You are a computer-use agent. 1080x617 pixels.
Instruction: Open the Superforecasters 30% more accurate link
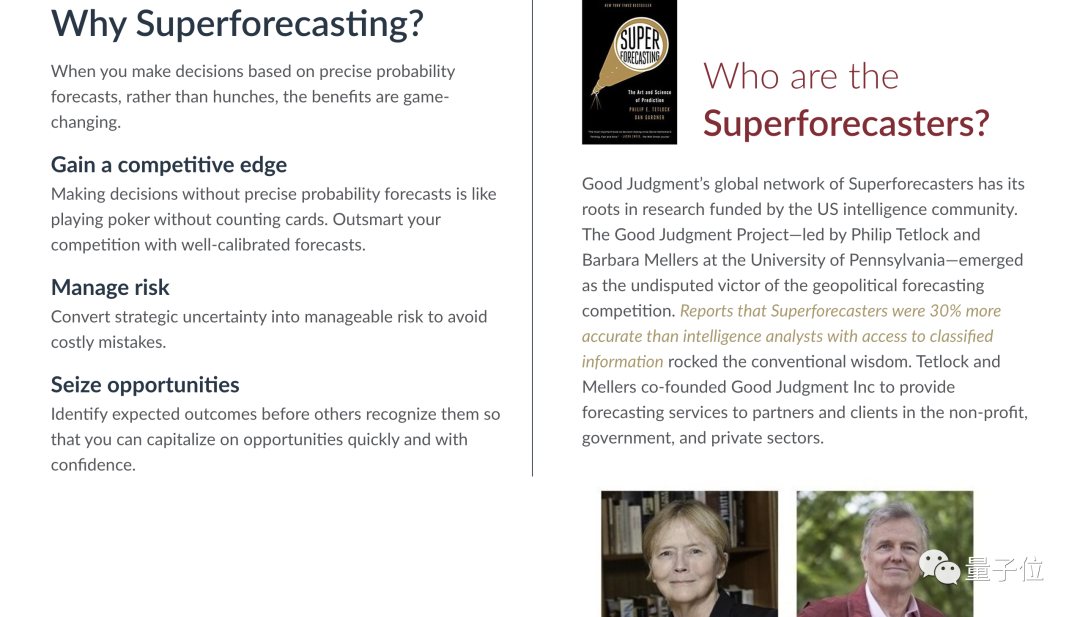tap(791, 336)
